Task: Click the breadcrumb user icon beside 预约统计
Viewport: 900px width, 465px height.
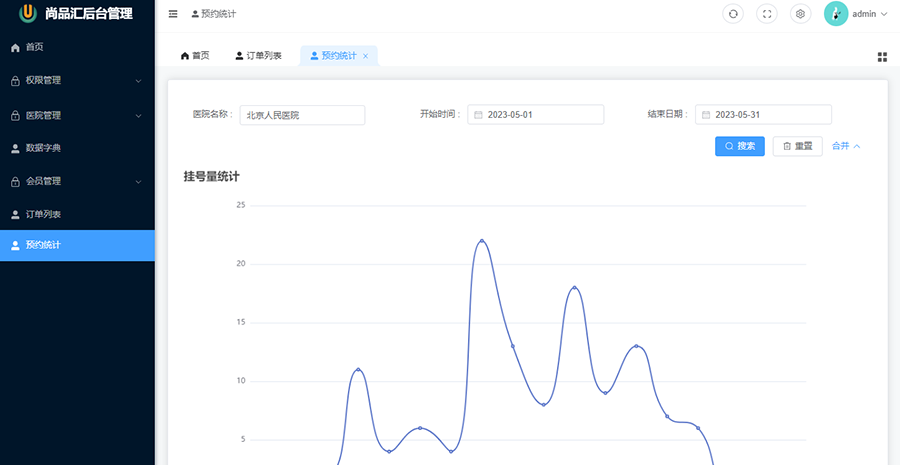Action: tap(195, 14)
